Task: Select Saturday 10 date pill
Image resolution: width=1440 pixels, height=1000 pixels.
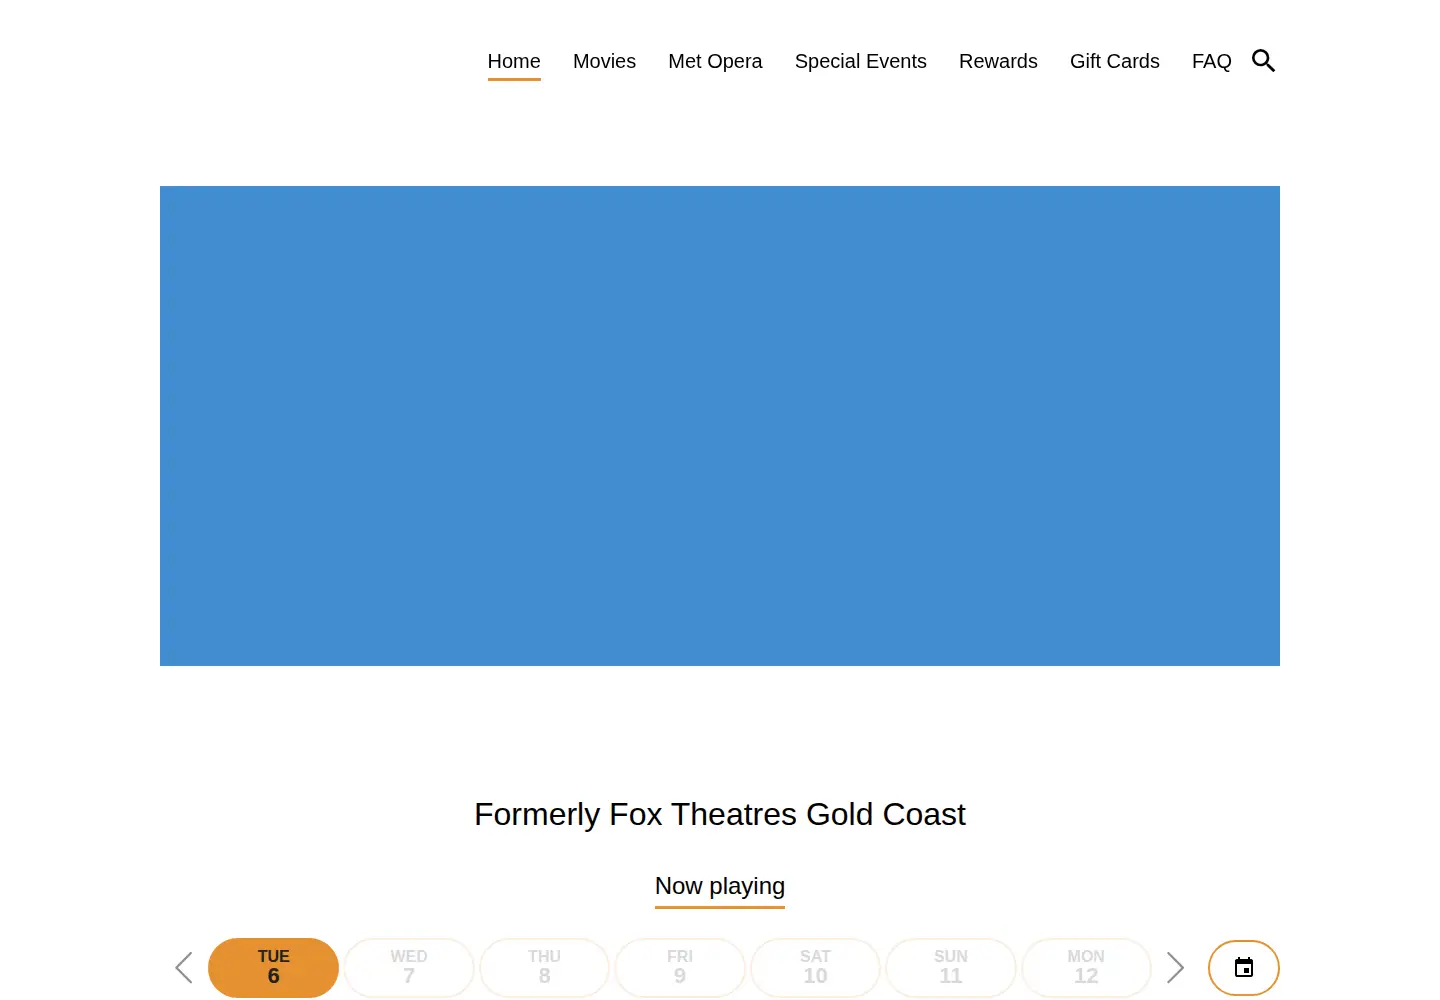Action: 815,968
